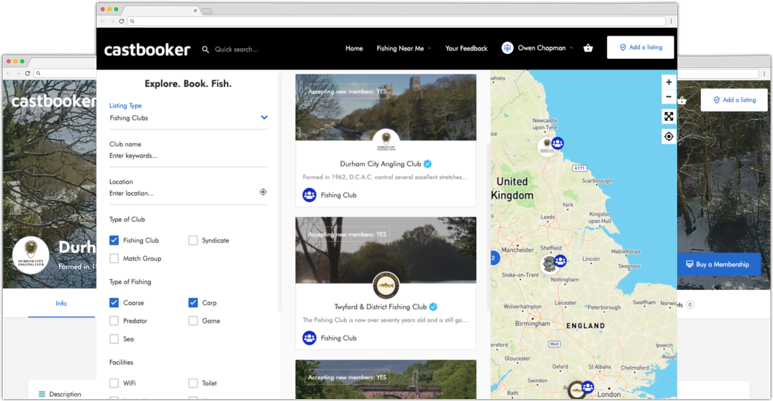This screenshot has width=773, height=401.
Task: Open the Owen Chapman account menu
Action: tap(541, 48)
